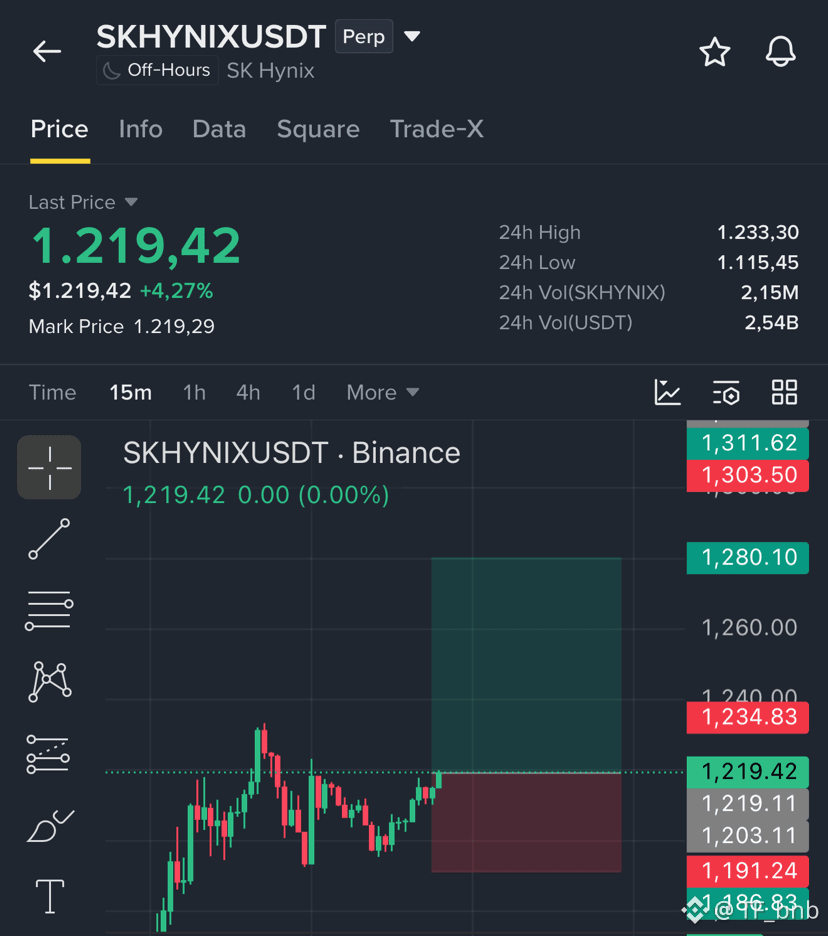The image size is (828, 936).
Task: Click the Mark Price 1.219,29 value
Action: (174, 327)
